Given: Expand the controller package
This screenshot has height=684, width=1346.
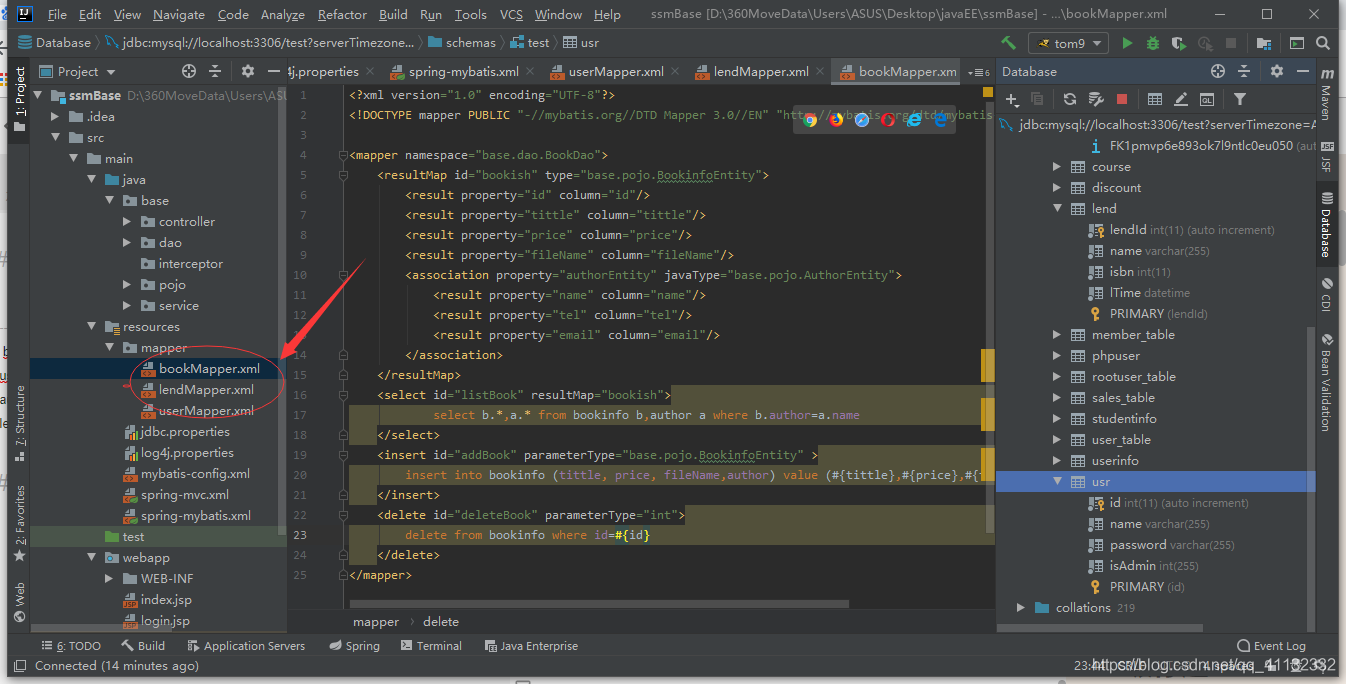Looking at the screenshot, I should (127, 222).
